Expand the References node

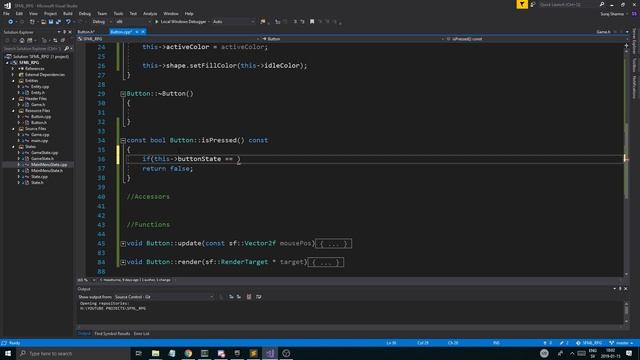coord(13,69)
